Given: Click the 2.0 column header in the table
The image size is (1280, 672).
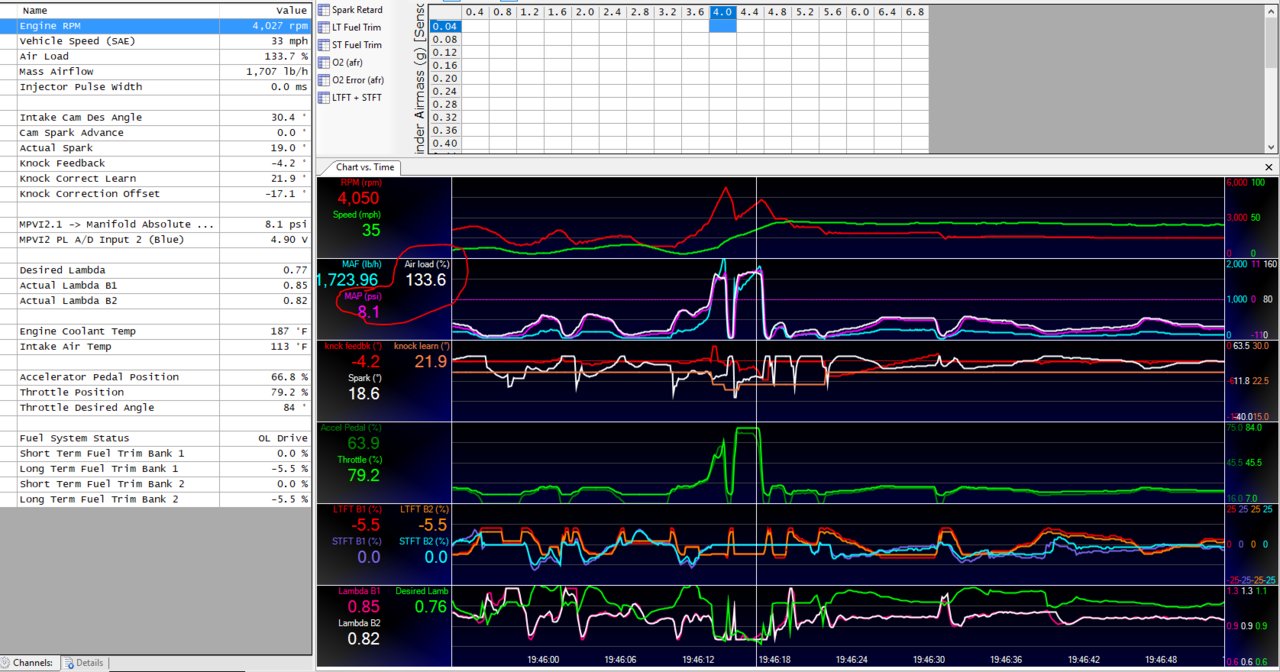Looking at the screenshot, I should (585, 12).
